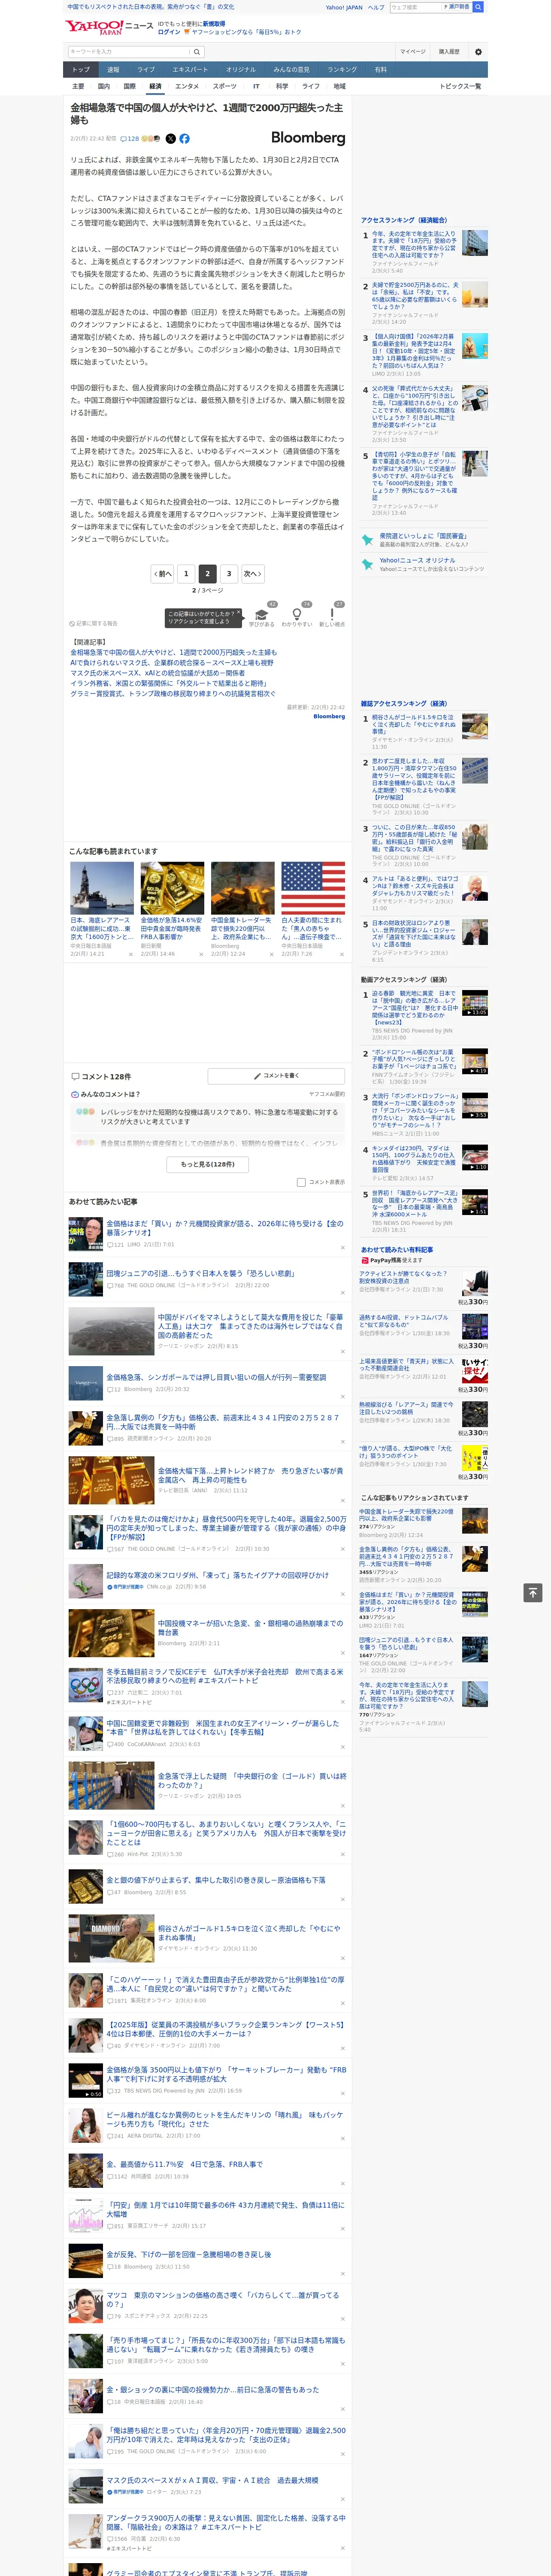
Task: Select the 国際 sub-category
Action: pyautogui.click(x=129, y=86)
